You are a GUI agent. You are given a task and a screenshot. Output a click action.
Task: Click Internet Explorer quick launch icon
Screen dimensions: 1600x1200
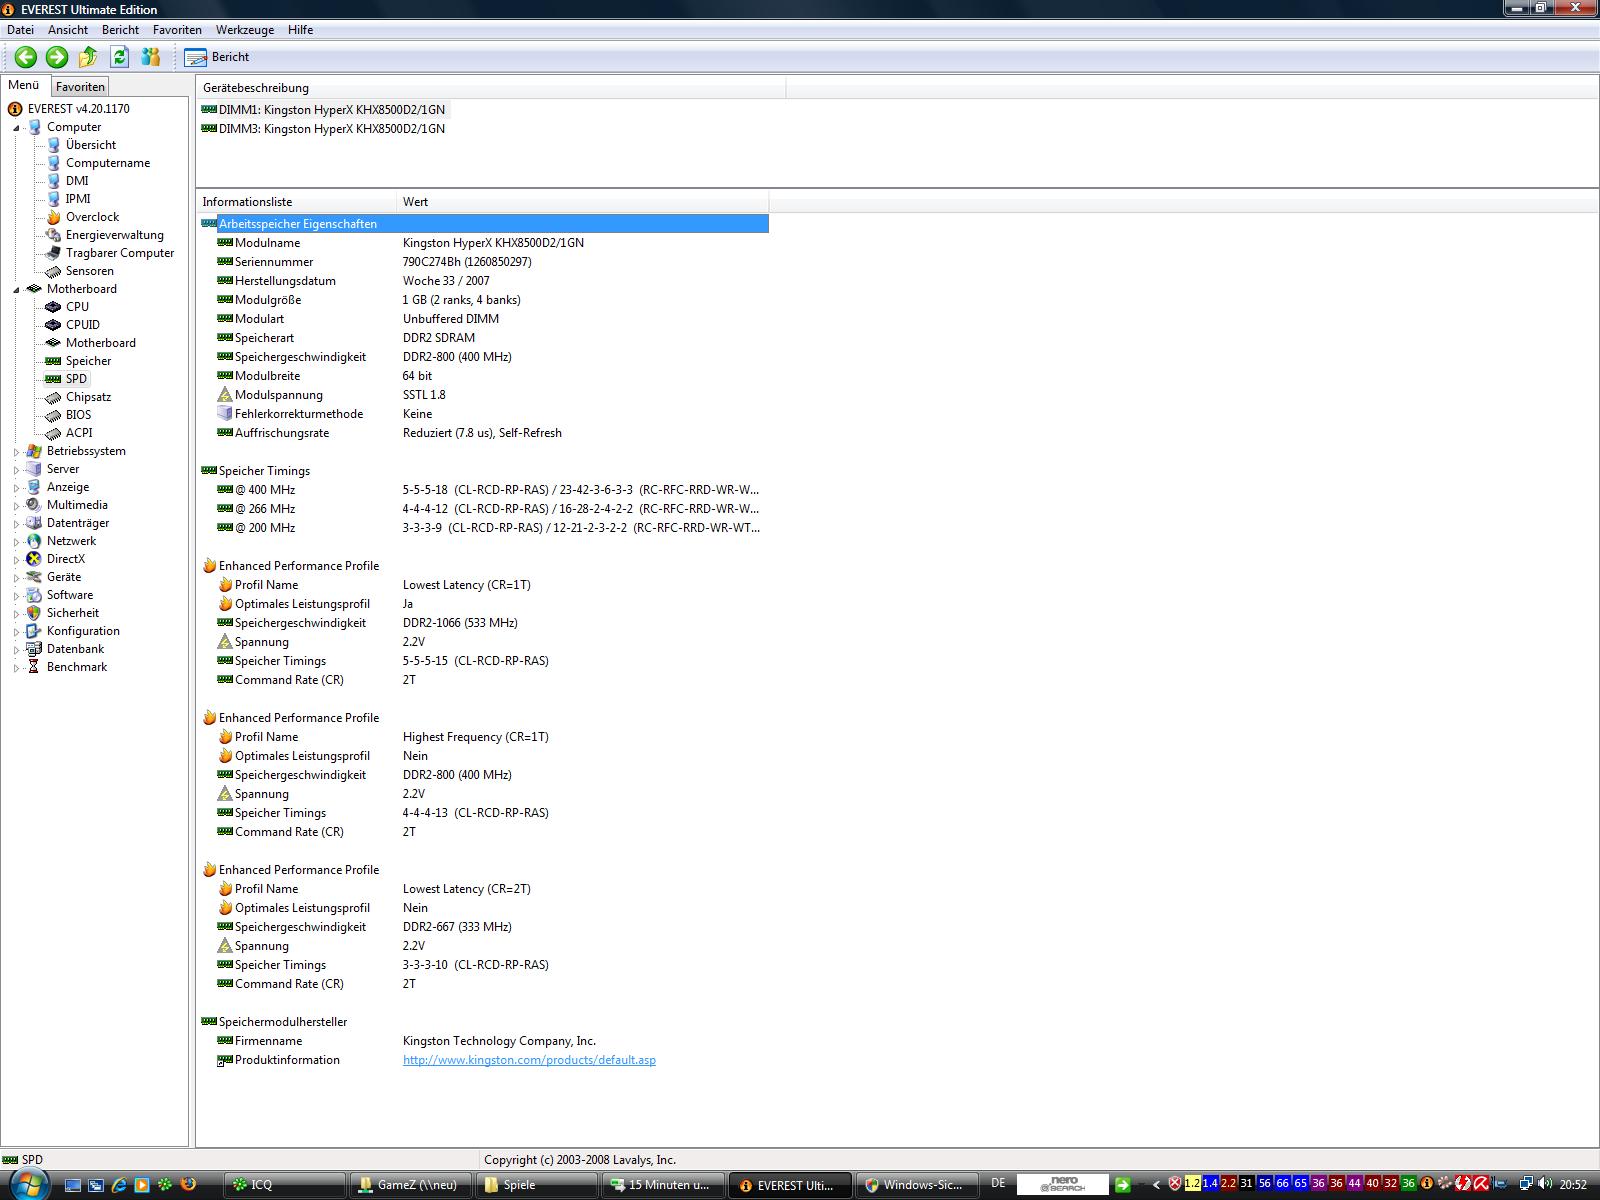(119, 1185)
